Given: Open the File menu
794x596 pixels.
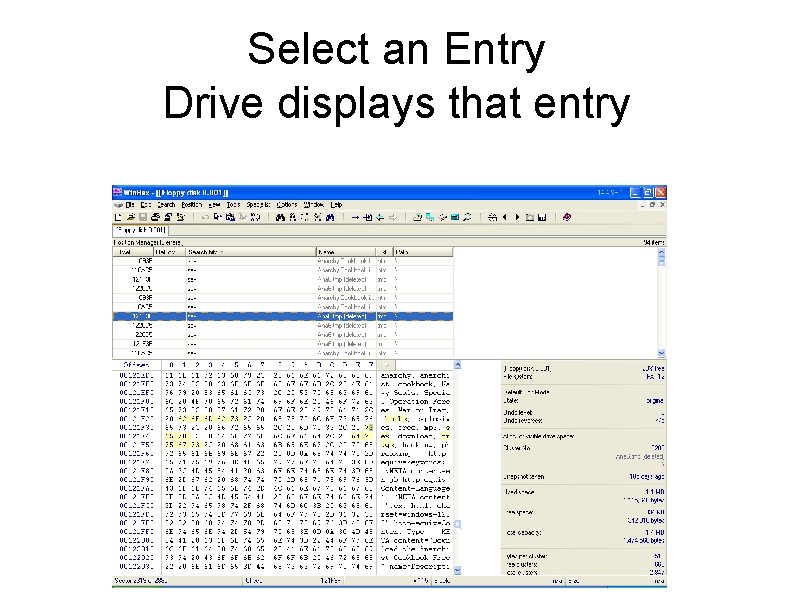Looking at the screenshot, I should (x=130, y=205).
